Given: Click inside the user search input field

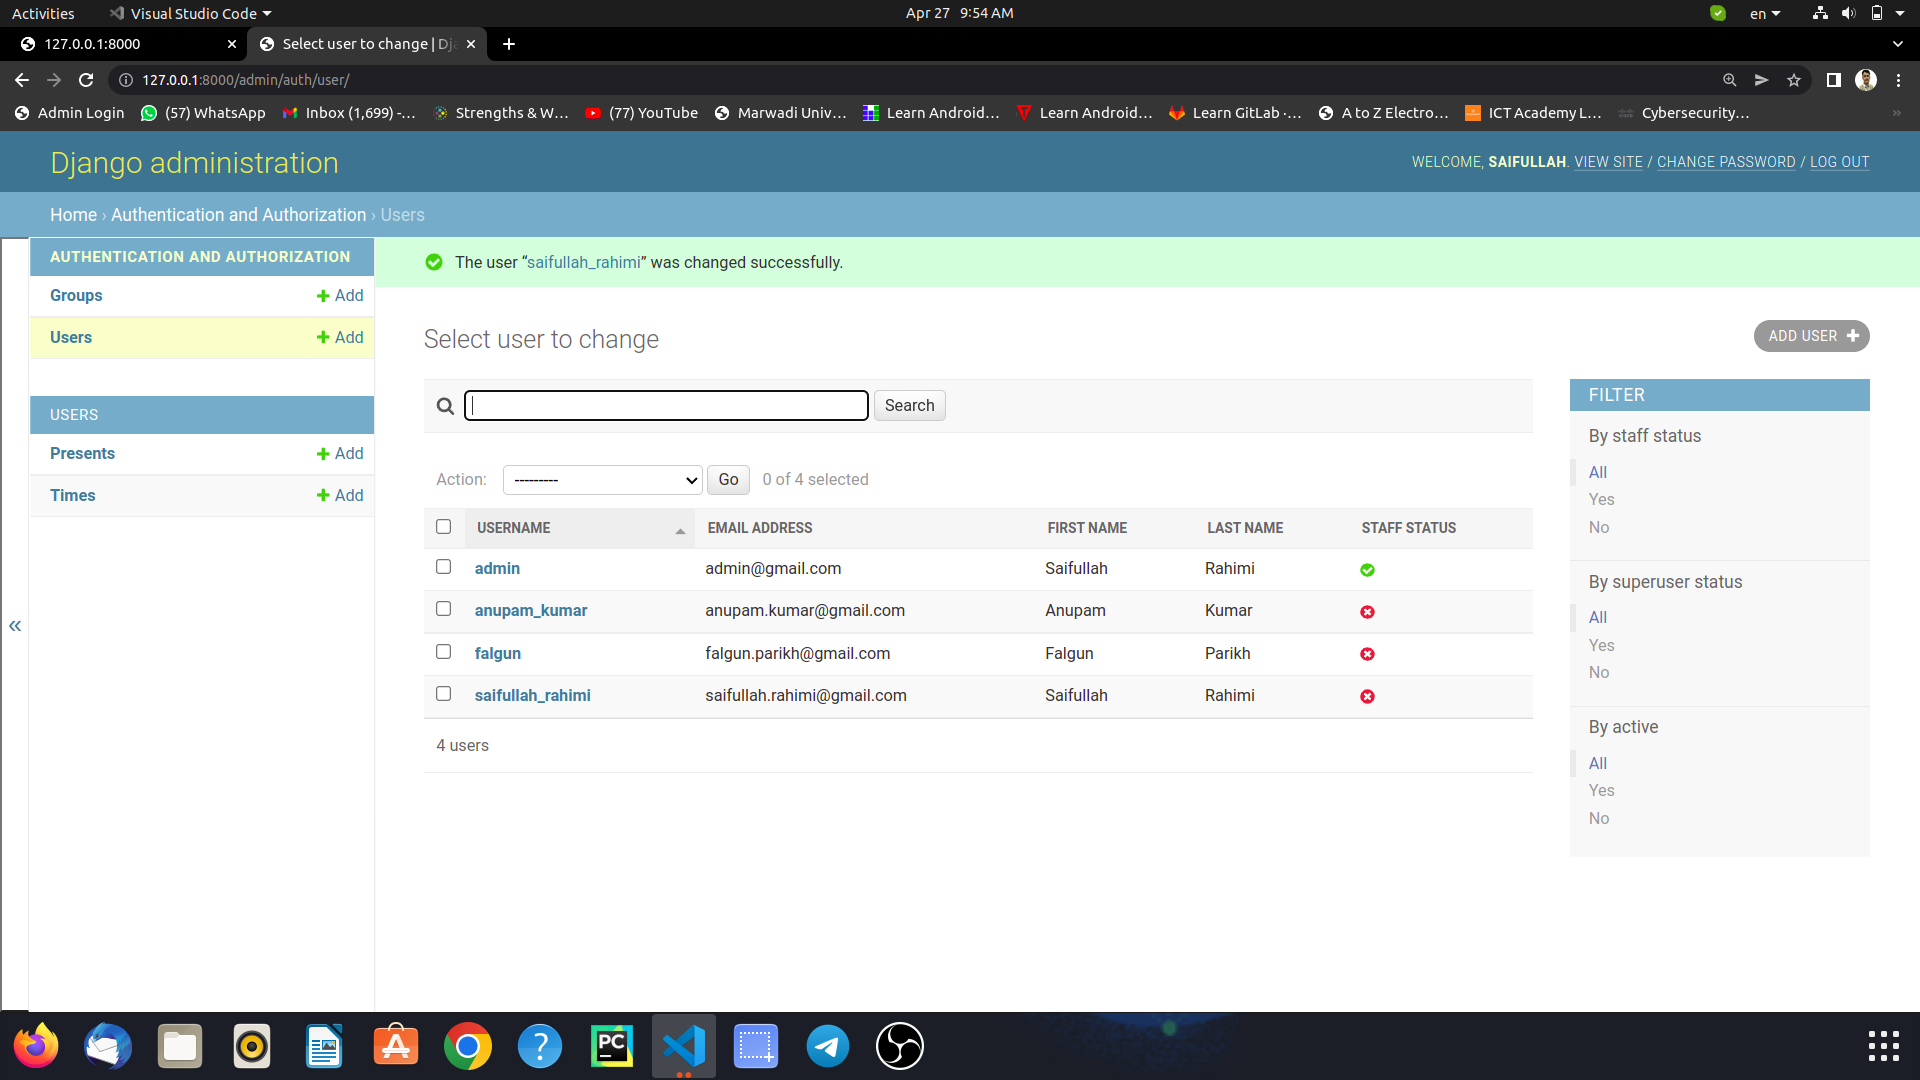Looking at the screenshot, I should (x=665, y=405).
